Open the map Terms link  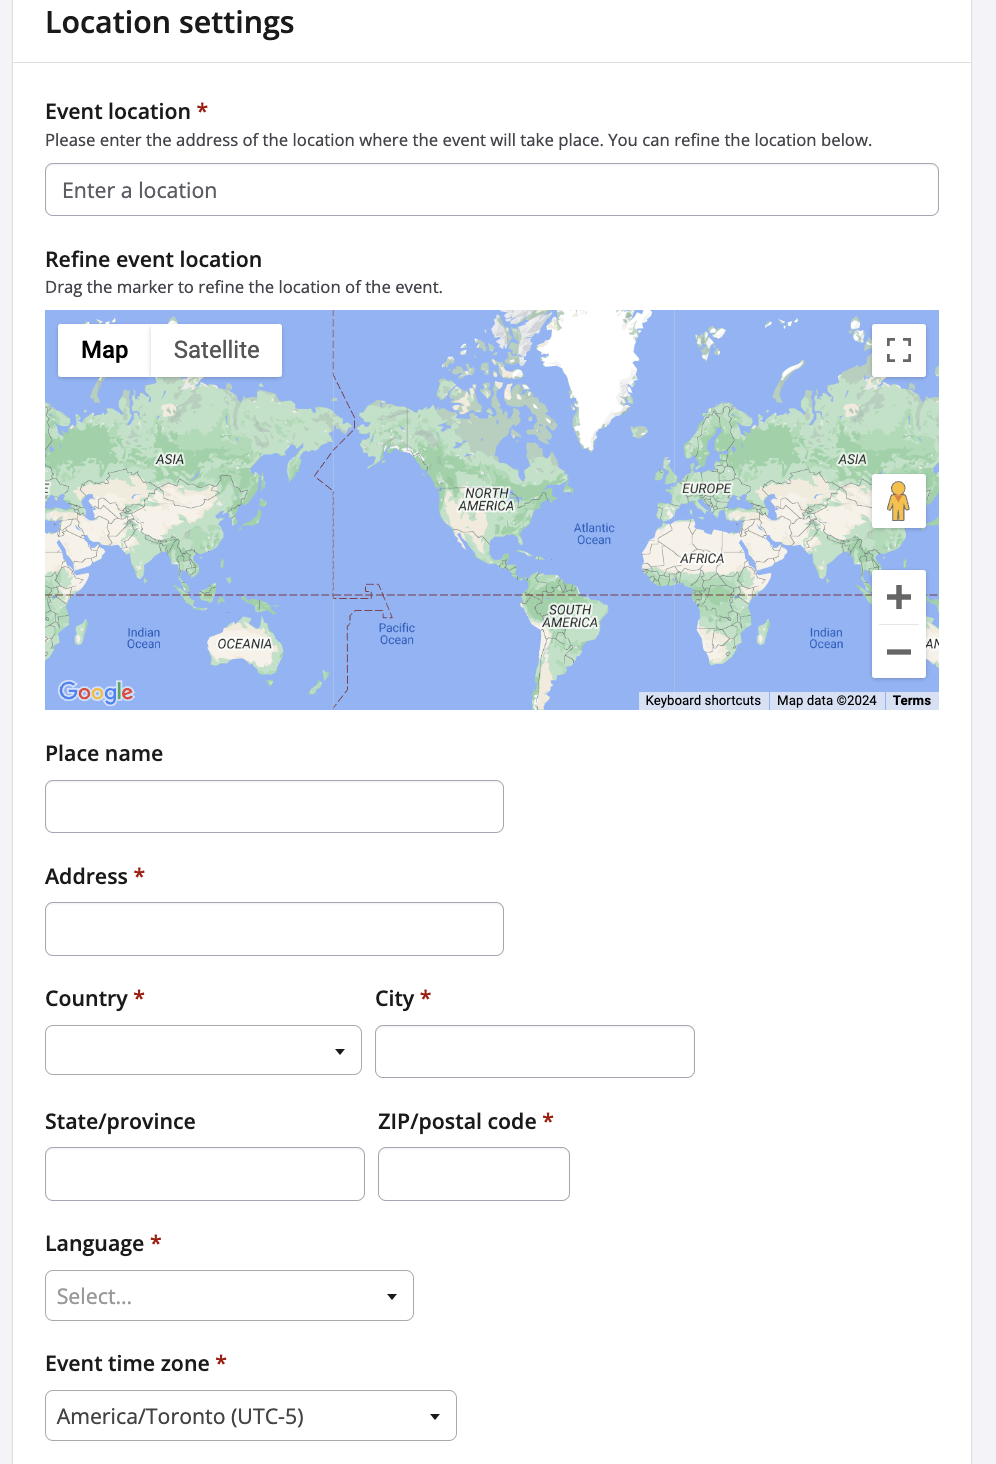point(911,701)
